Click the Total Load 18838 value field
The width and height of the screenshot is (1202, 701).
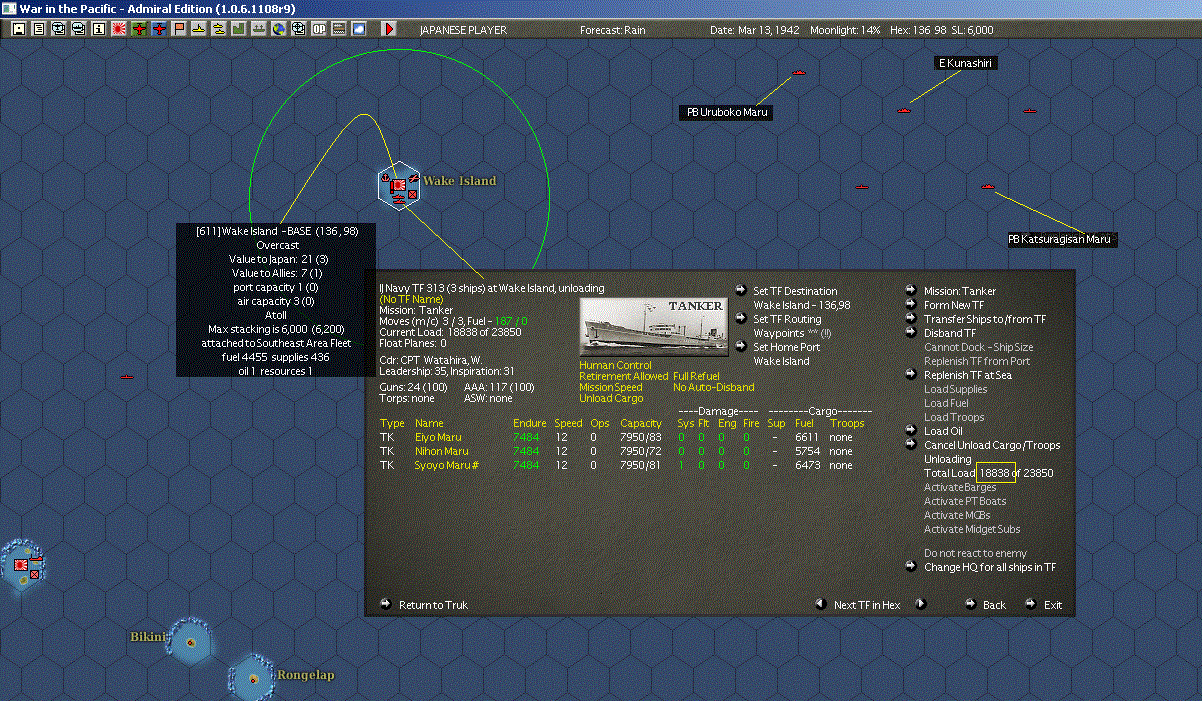(x=996, y=473)
